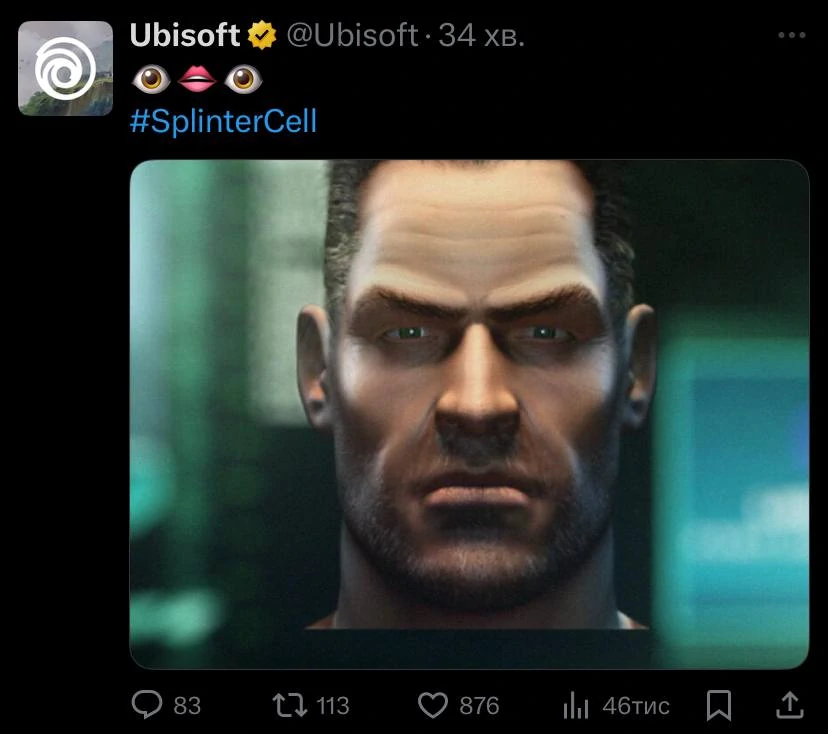Screen dimensions: 828x734
Task: Click the Ubisoft display name
Action: pos(185,34)
